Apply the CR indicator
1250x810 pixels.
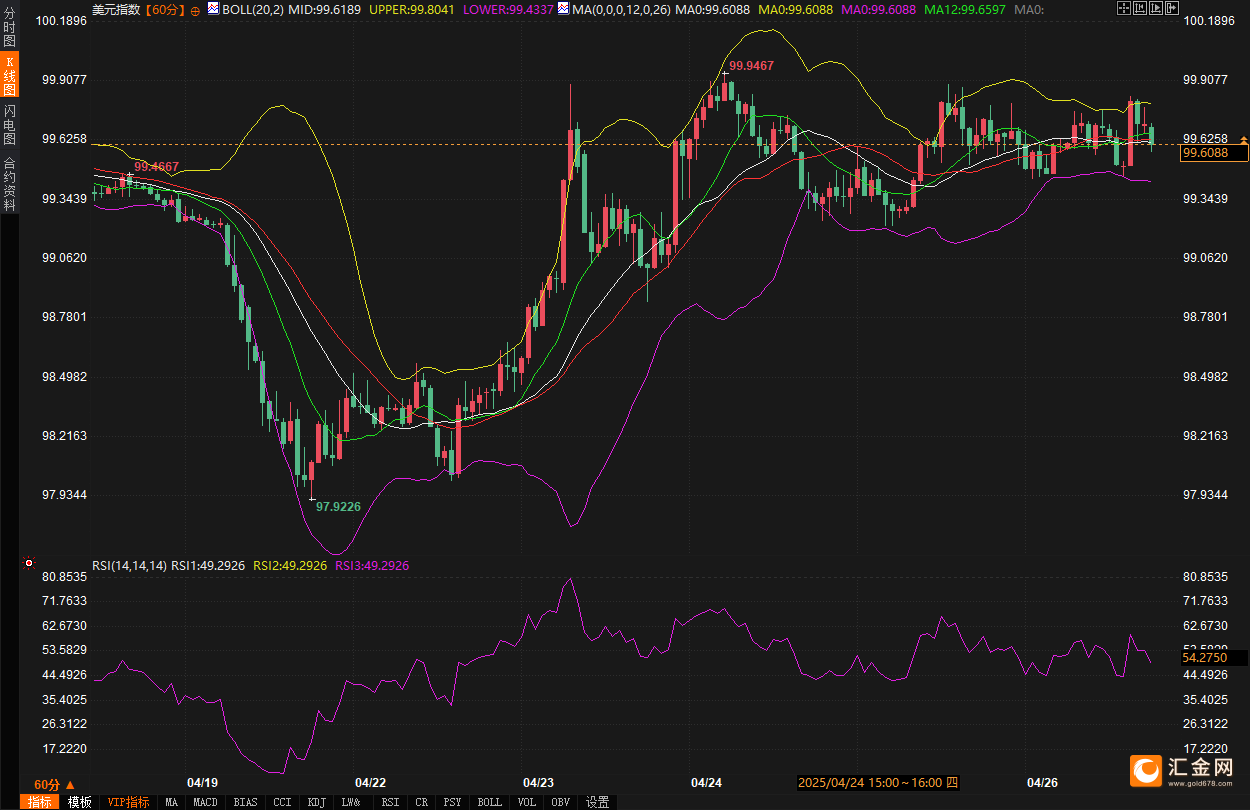(422, 802)
